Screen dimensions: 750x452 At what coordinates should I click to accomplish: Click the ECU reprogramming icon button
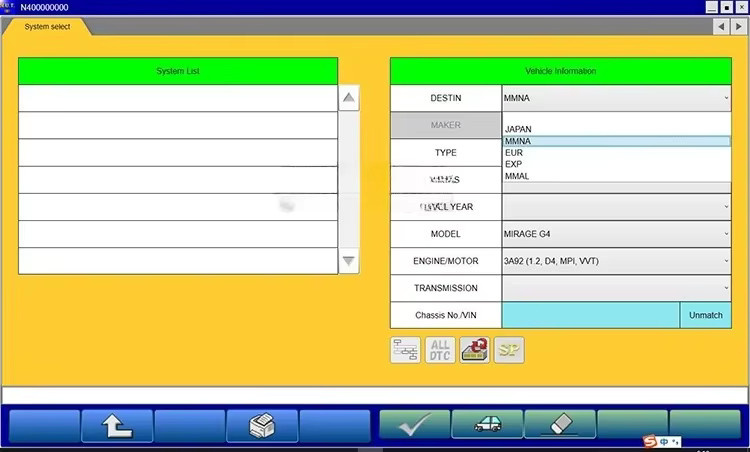(x=474, y=350)
